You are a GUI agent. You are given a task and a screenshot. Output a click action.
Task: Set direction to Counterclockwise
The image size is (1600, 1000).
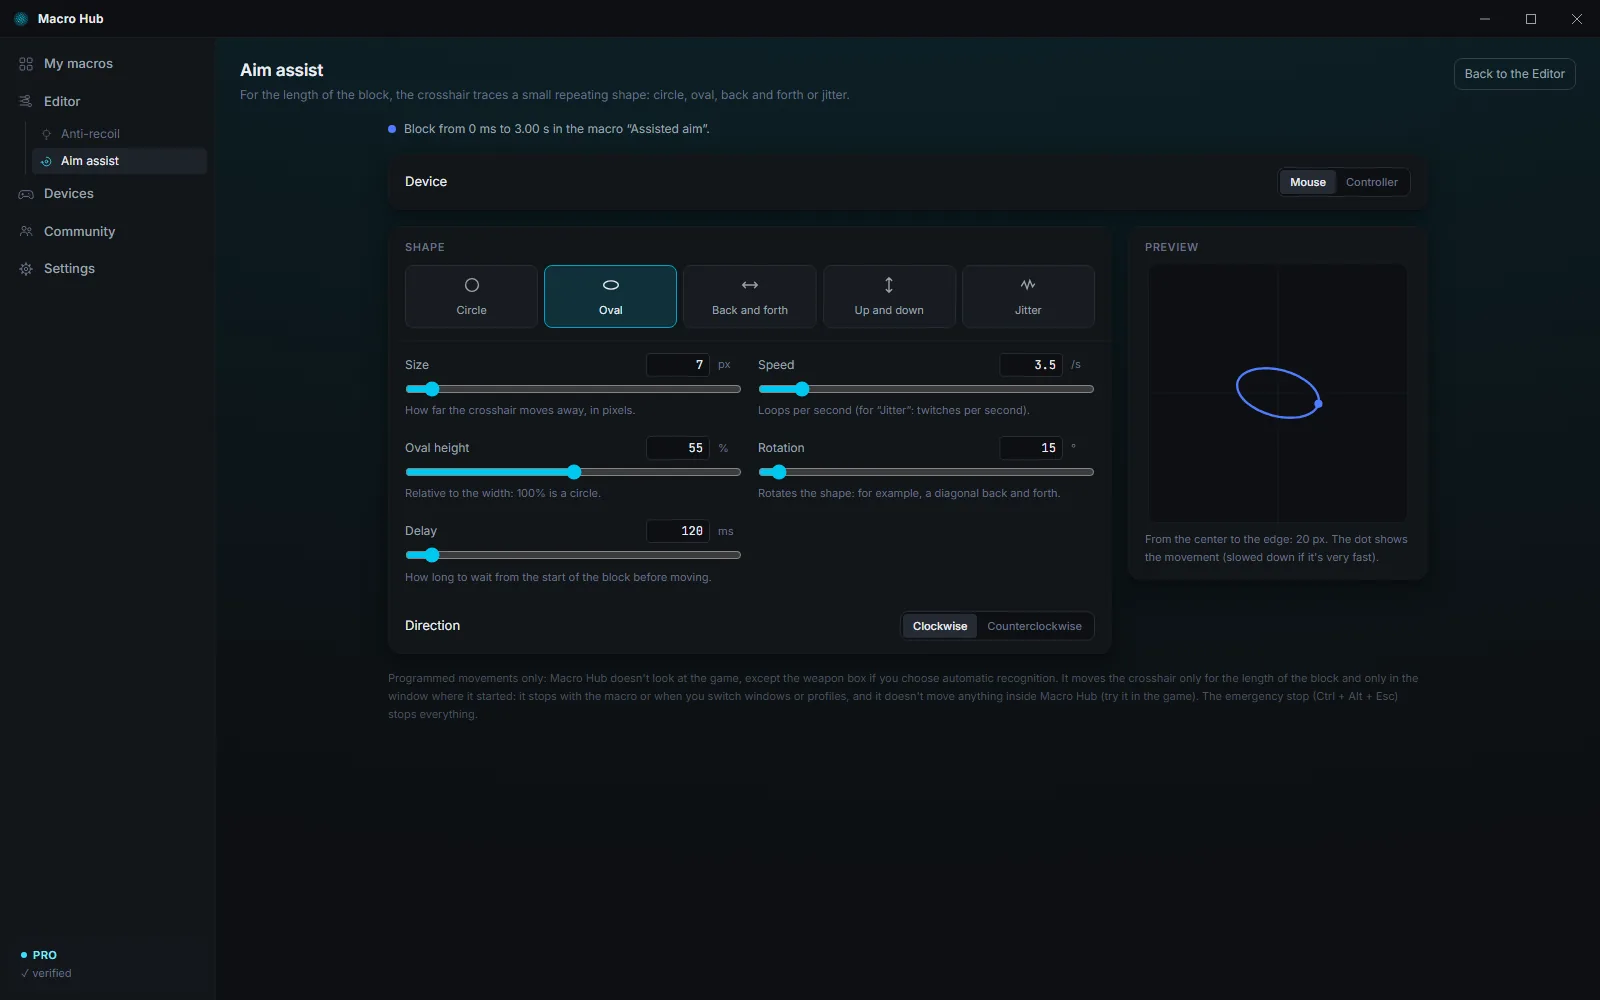pyautogui.click(x=1034, y=626)
